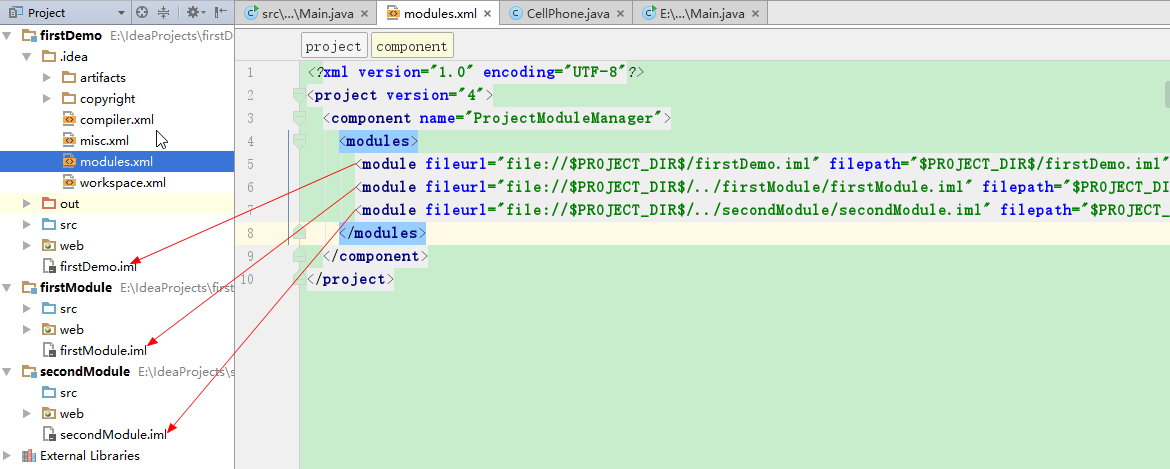The image size is (1170, 469).
Task: Click the artifacts folder icon
Action: (69, 78)
